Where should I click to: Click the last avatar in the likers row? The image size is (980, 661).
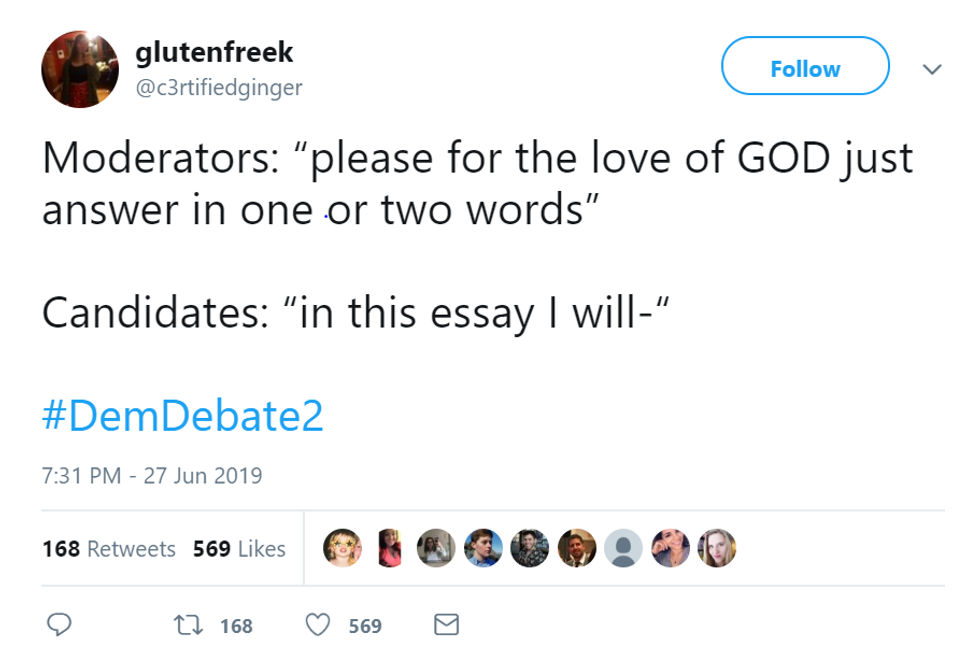point(717,548)
